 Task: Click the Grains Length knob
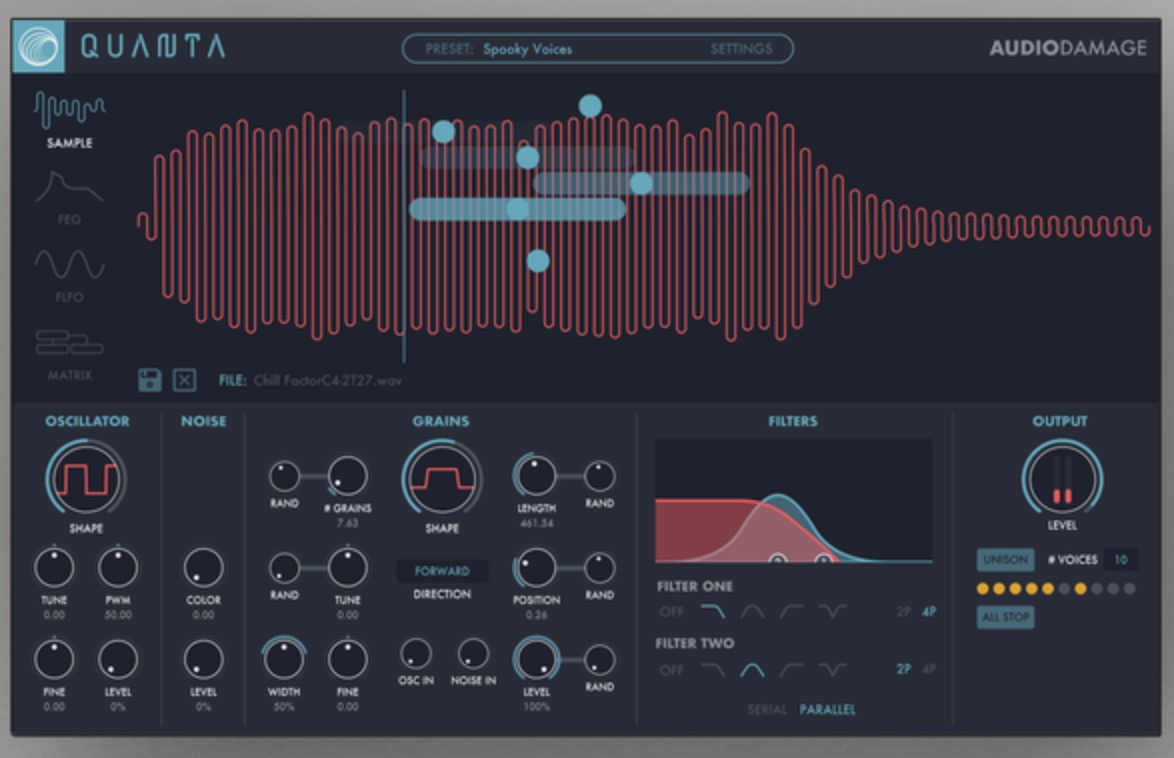(x=536, y=476)
